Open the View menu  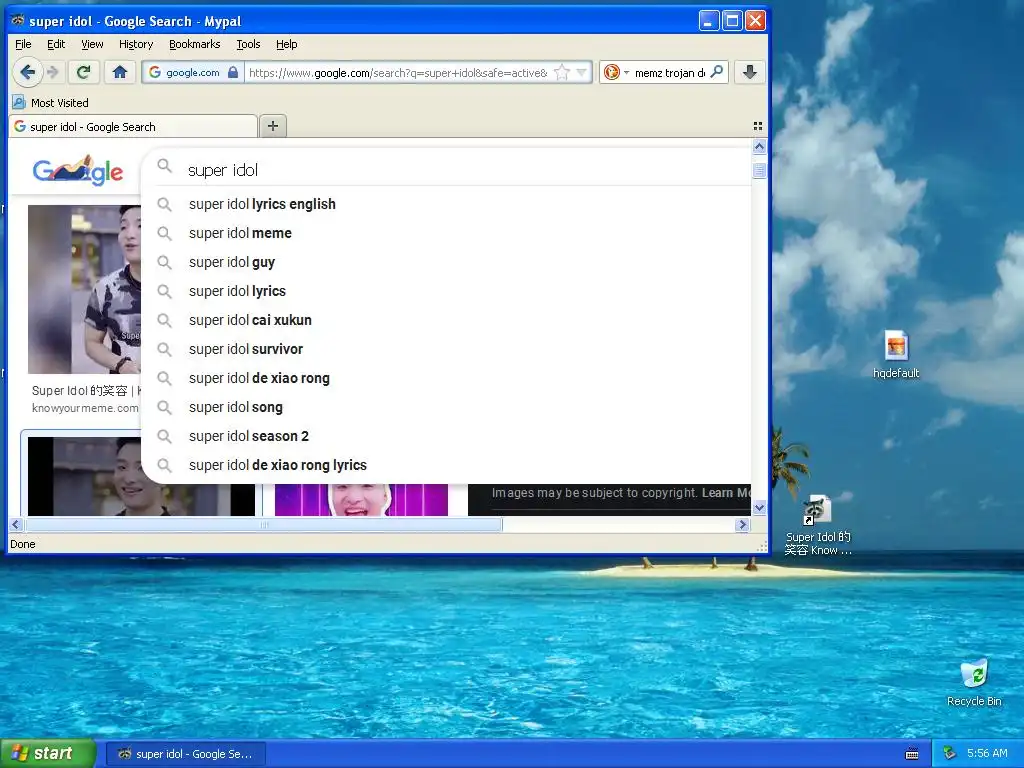click(92, 44)
